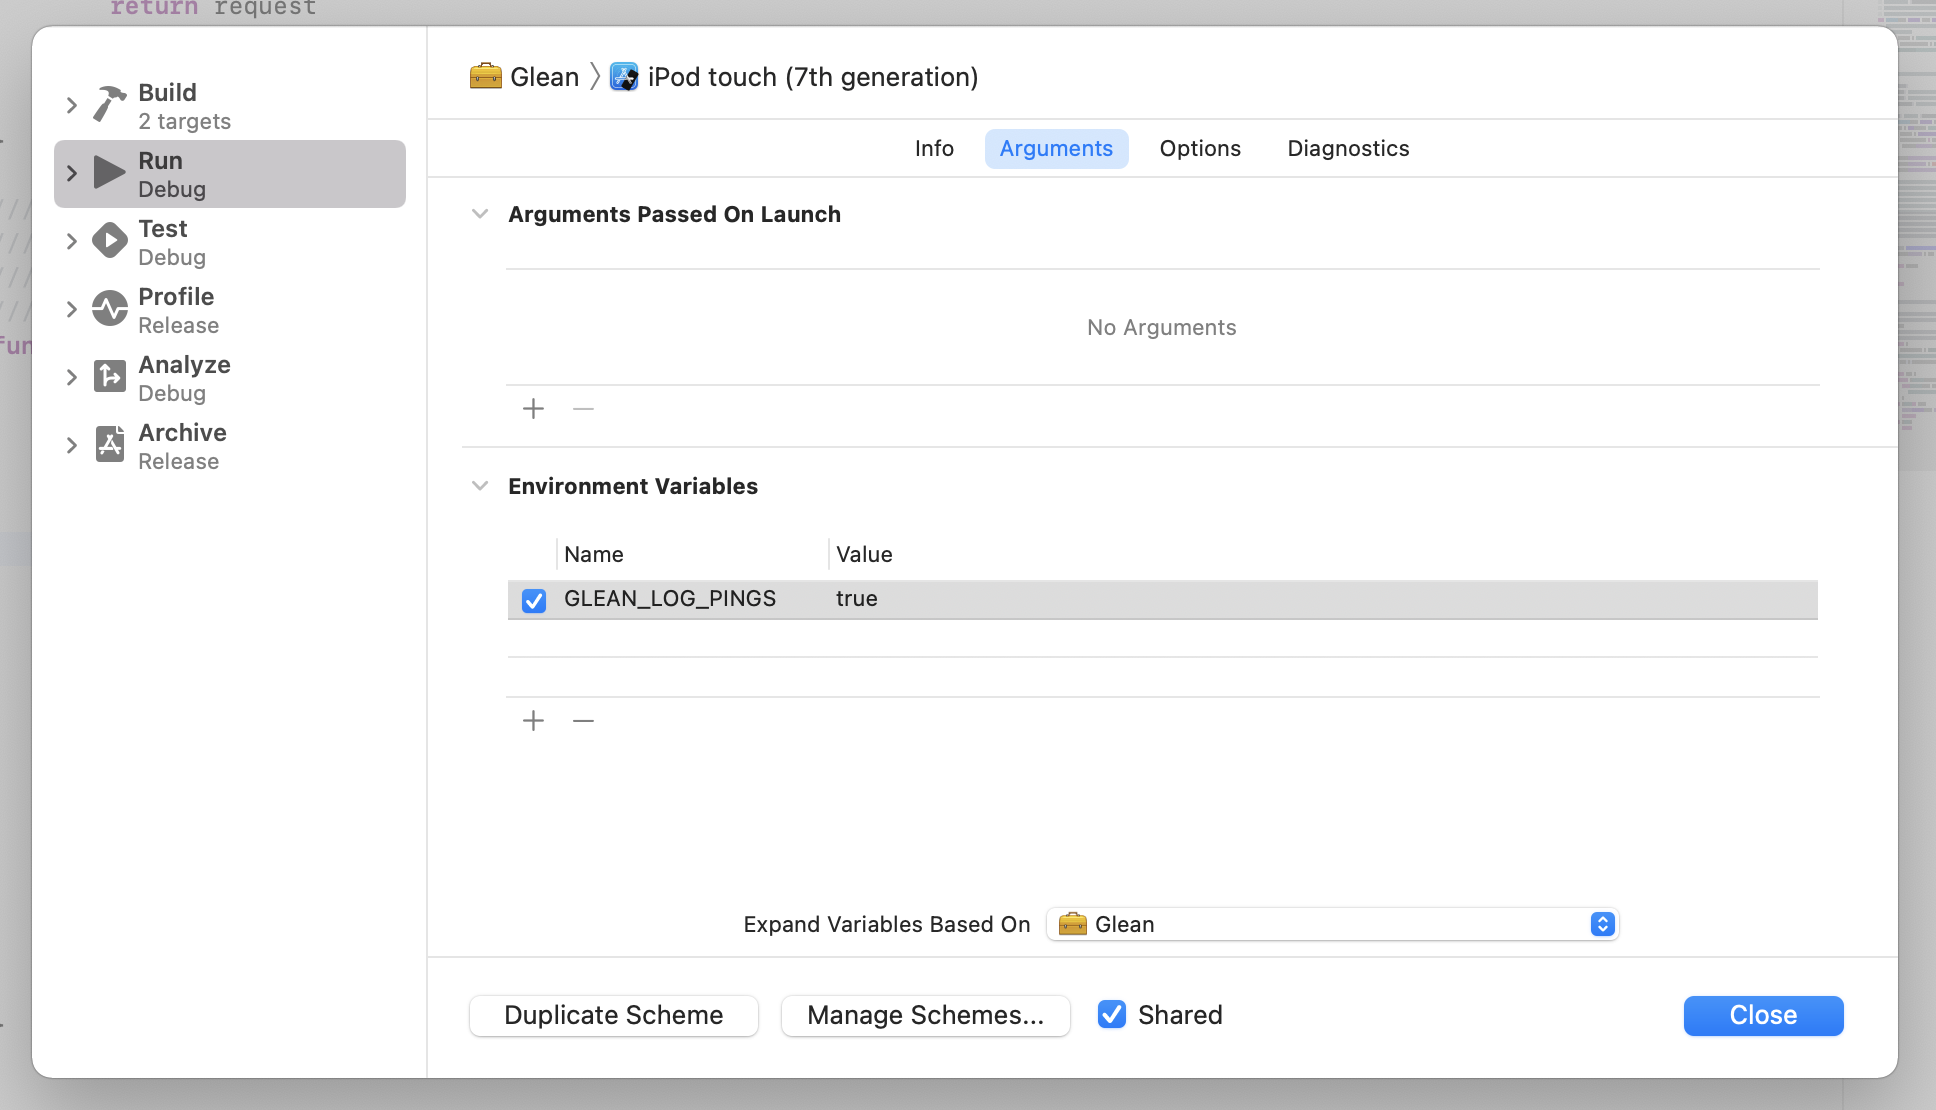Add a new environment variable
This screenshot has width=1936, height=1110.
pyautogui.click(x=533, y=721)
